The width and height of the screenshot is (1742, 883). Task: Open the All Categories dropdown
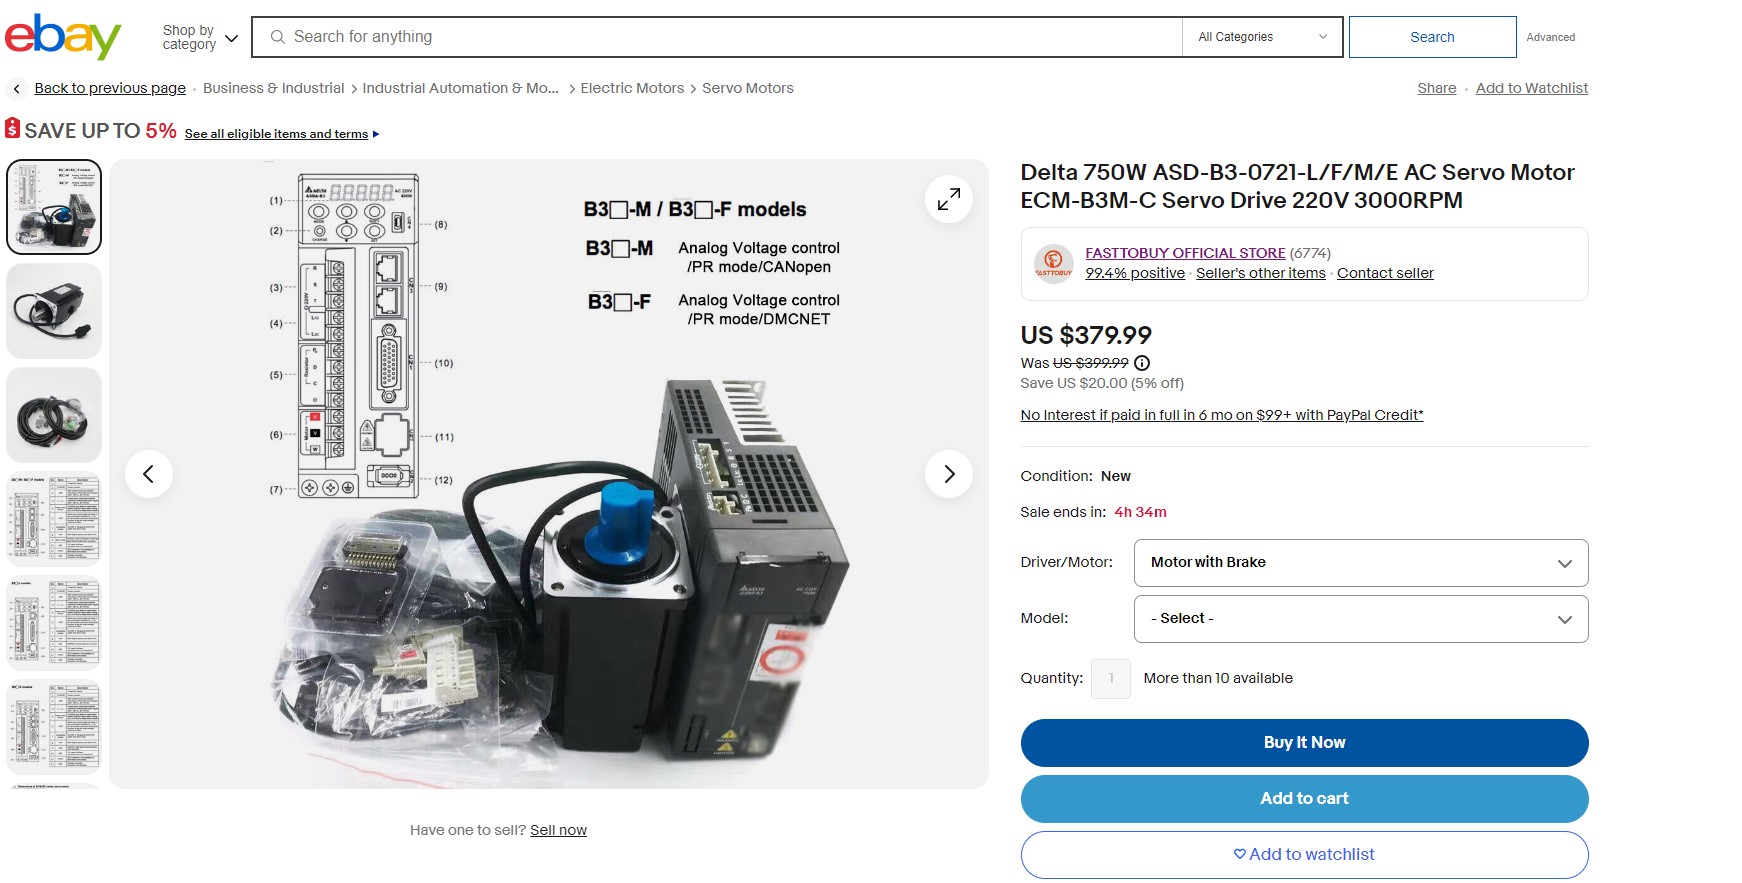pyautogui.click(x=1262, y=37)
